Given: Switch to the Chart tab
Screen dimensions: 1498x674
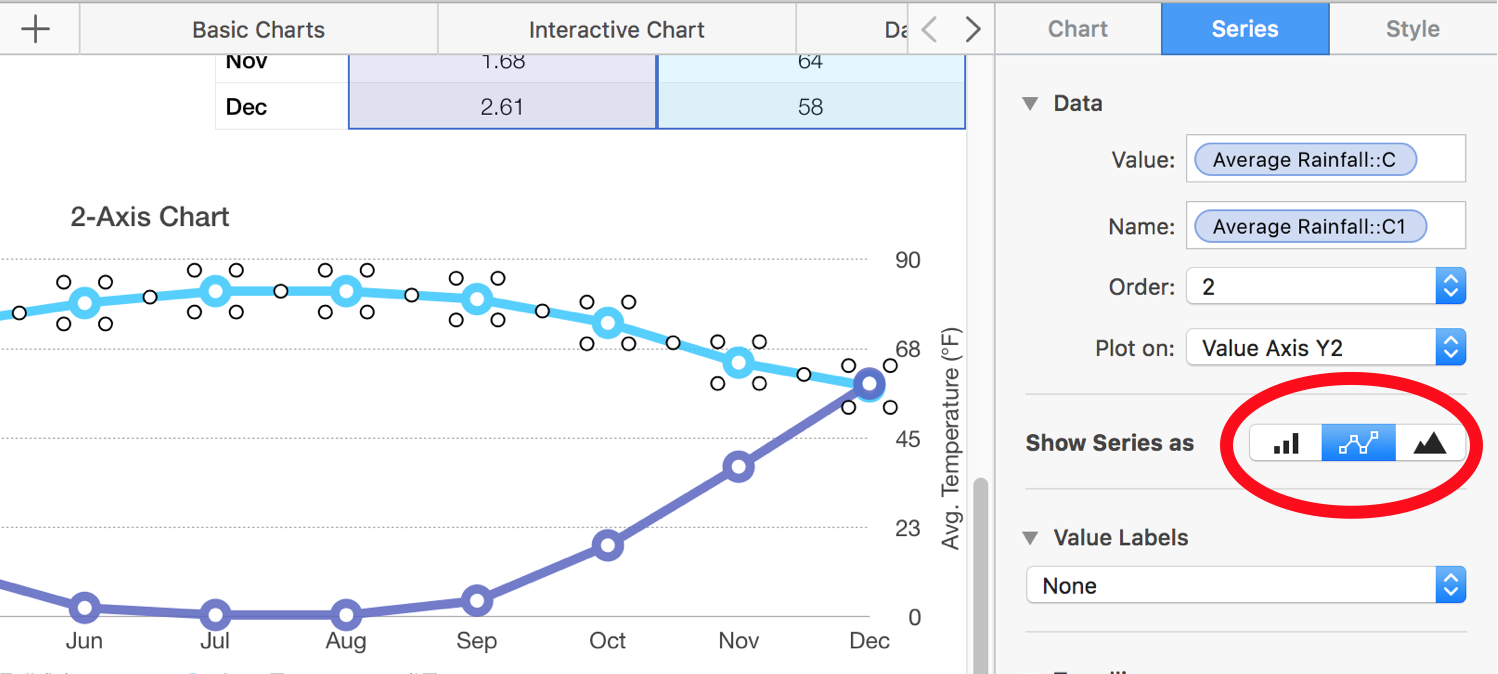Looking at the screenshot, I should [1078, 29].
